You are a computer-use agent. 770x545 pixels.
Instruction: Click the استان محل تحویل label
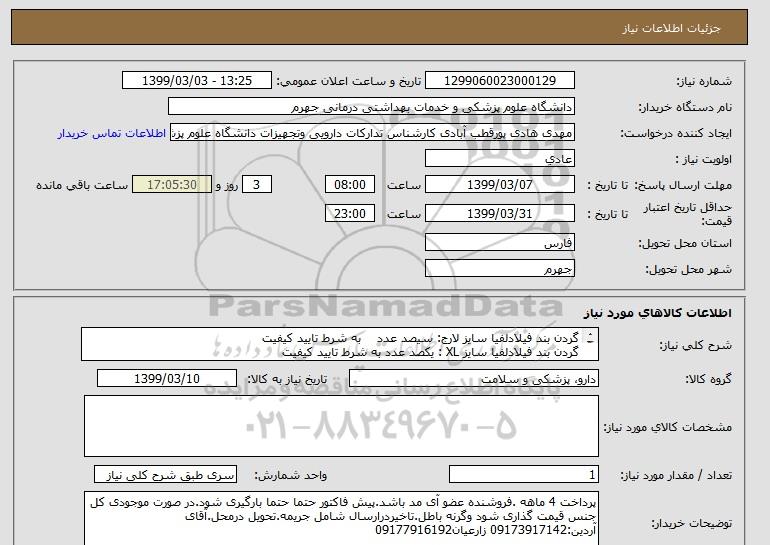685,243
